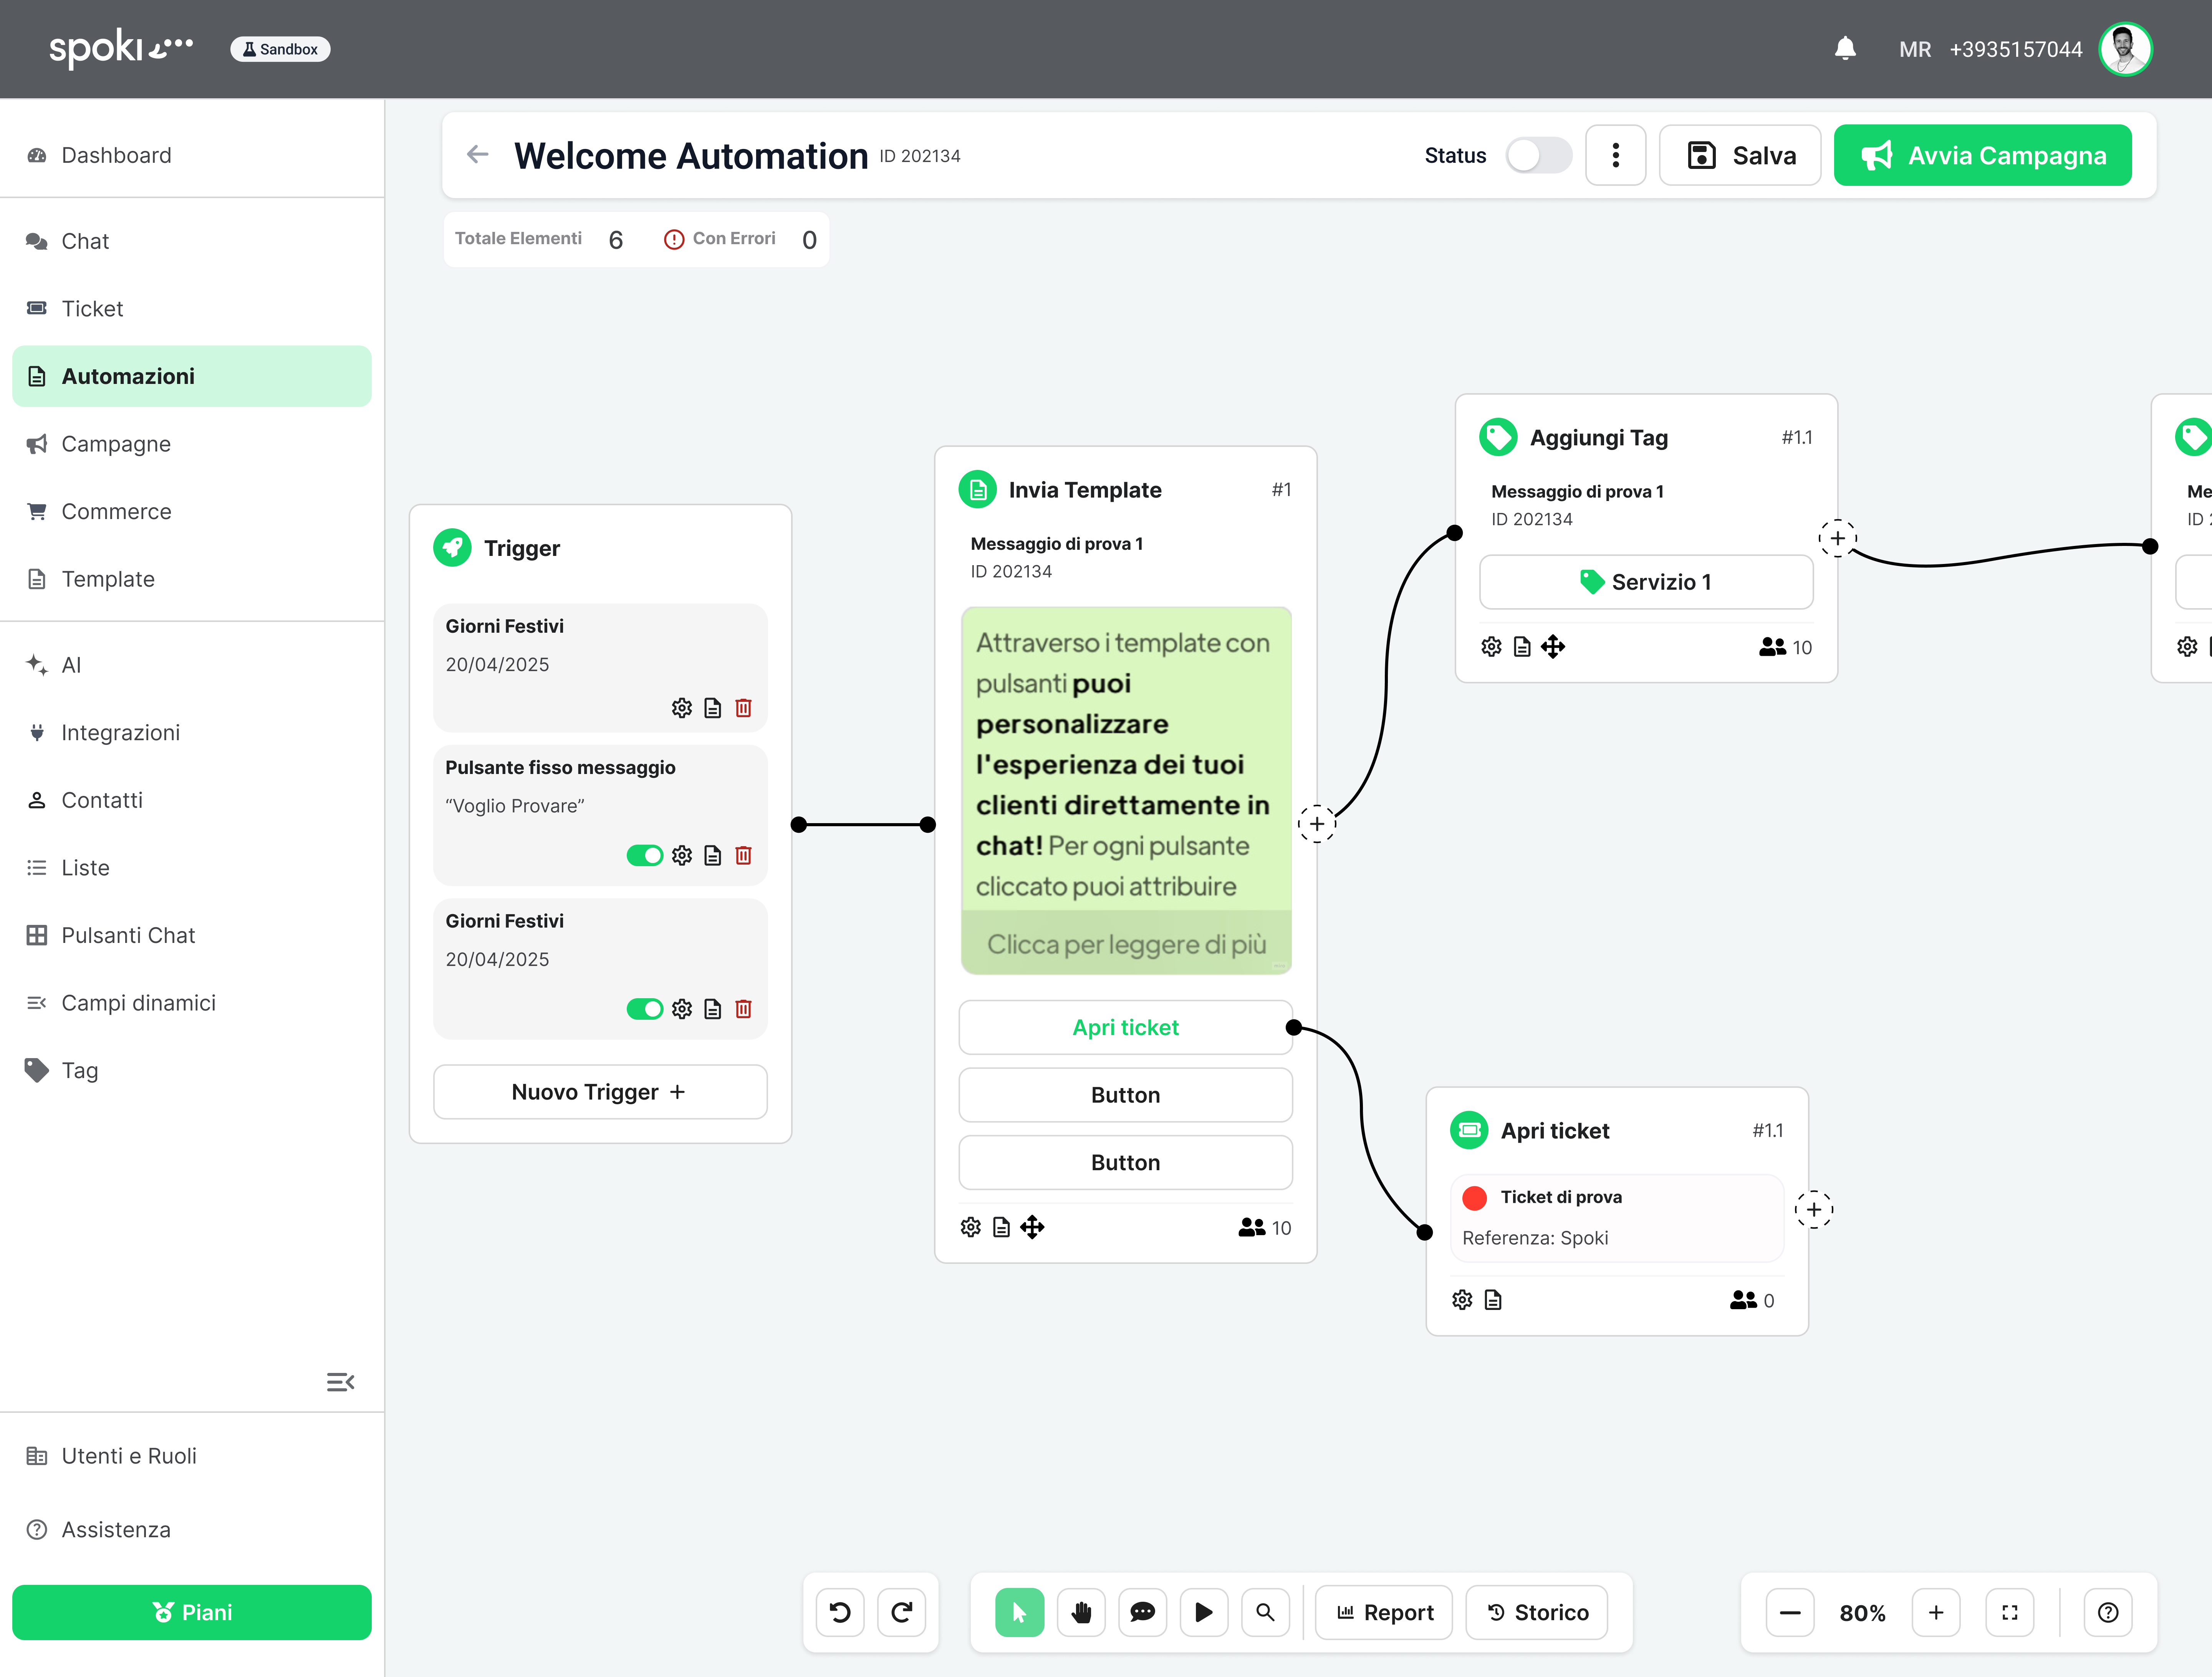Delete the last Giorni Festivi trigger
2212x1677 pixels.
(743, 1009)
